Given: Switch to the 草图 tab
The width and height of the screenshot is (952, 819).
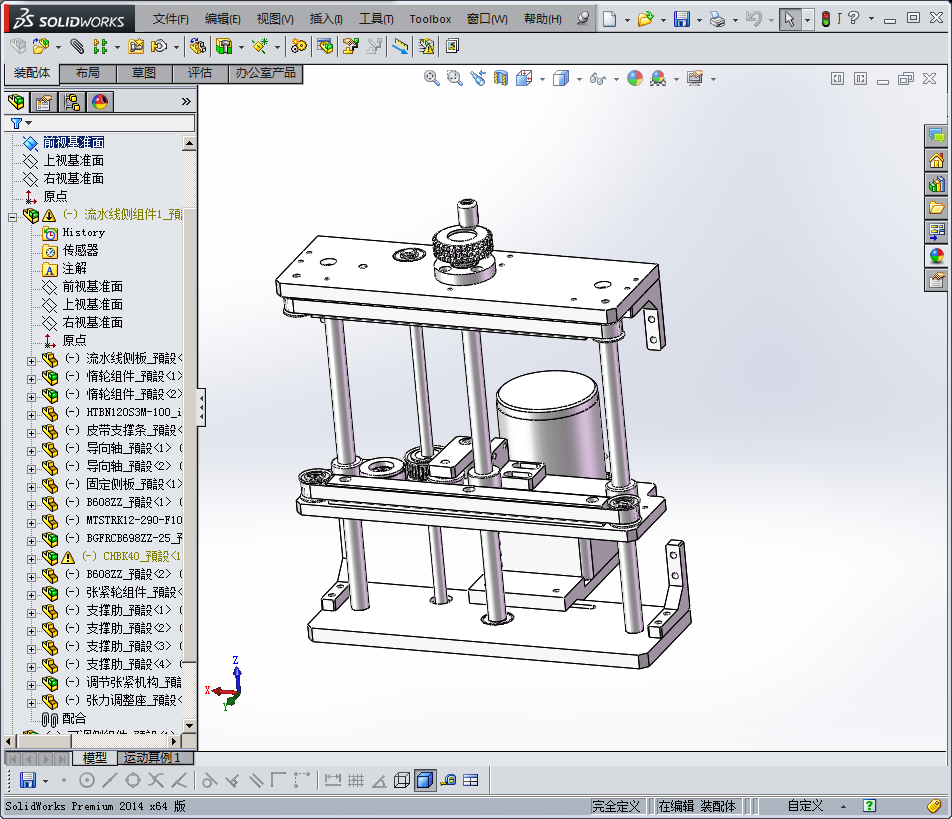Looking at the screenshot, I should coord(144,73).
